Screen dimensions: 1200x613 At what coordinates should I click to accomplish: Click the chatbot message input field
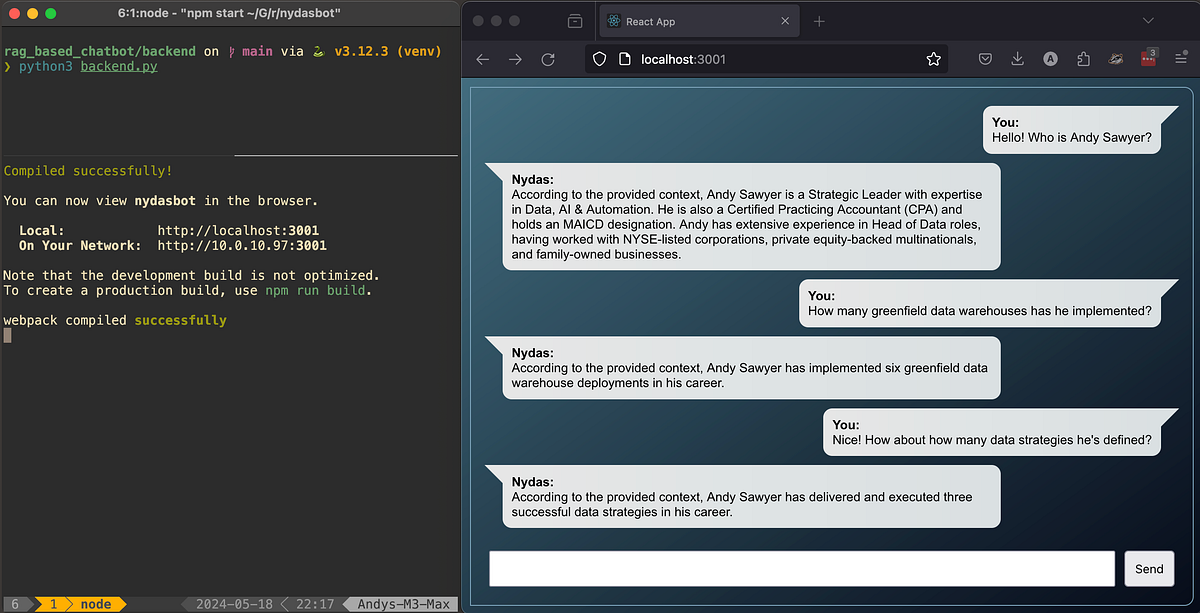[800, 568]
